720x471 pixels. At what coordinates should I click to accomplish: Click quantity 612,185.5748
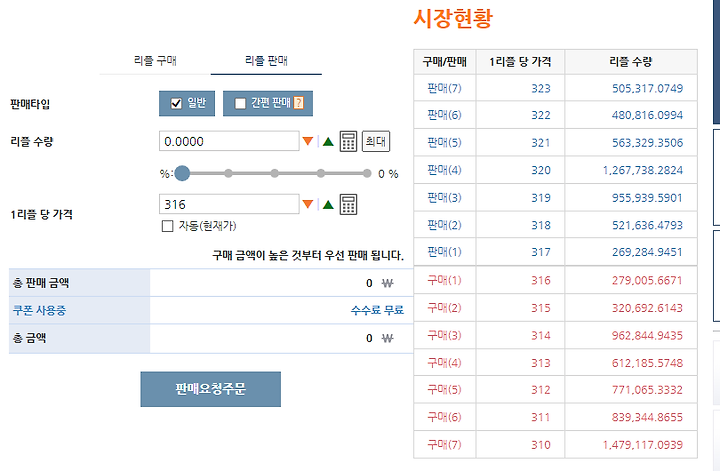coord(647,363)
